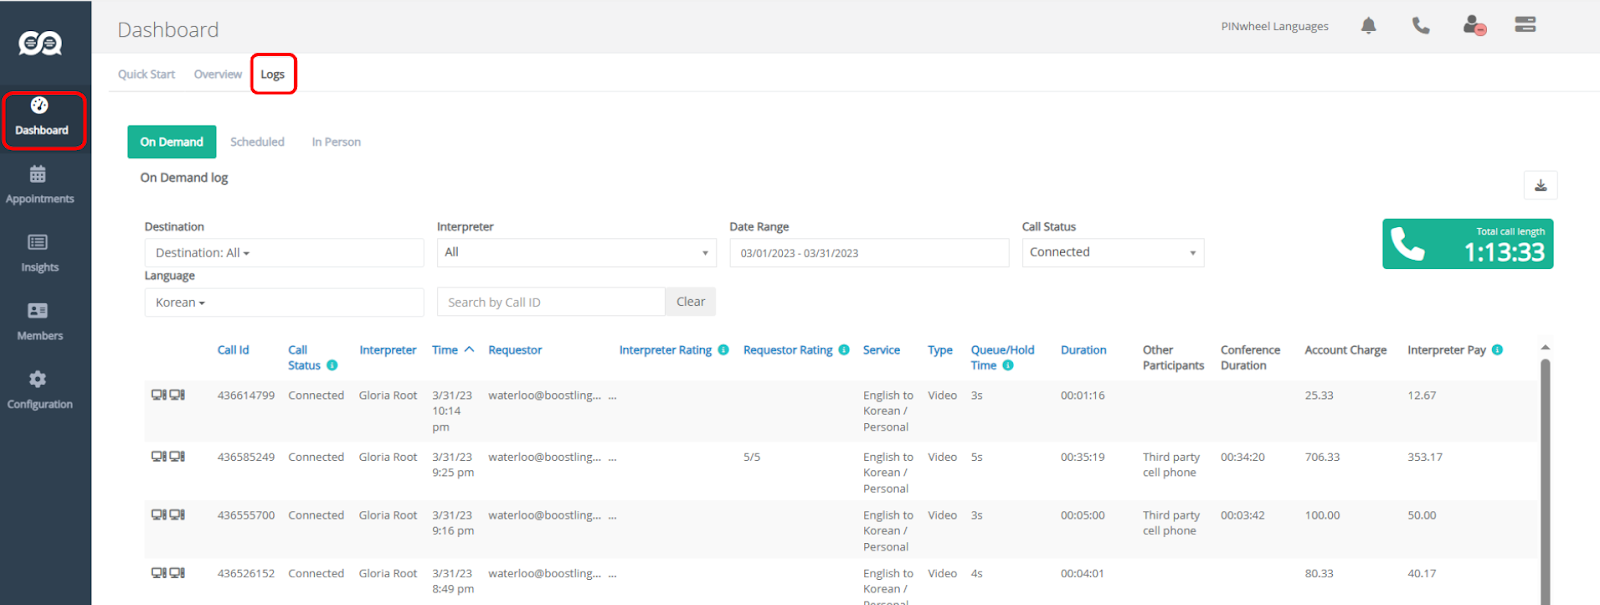This screenshot has height=605, width=1600.
Task: Open notifications bell icon
Action: [x=1369, y=26]
